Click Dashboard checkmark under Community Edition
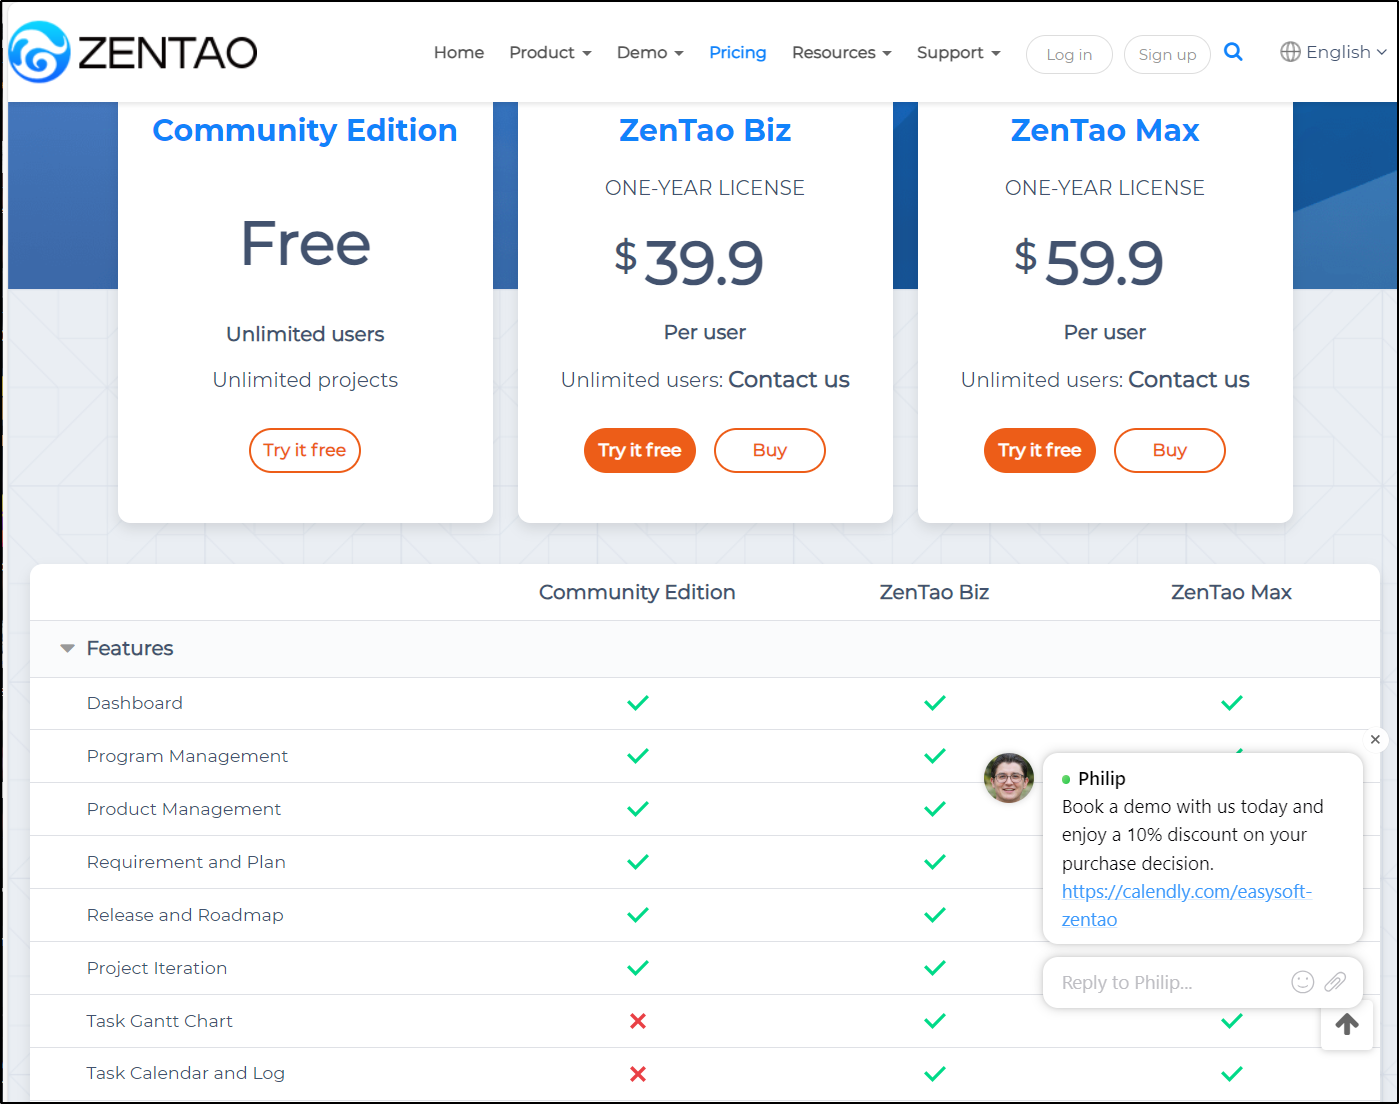The width and height of the screenshot is (1399, 1104). pos(638,703)
